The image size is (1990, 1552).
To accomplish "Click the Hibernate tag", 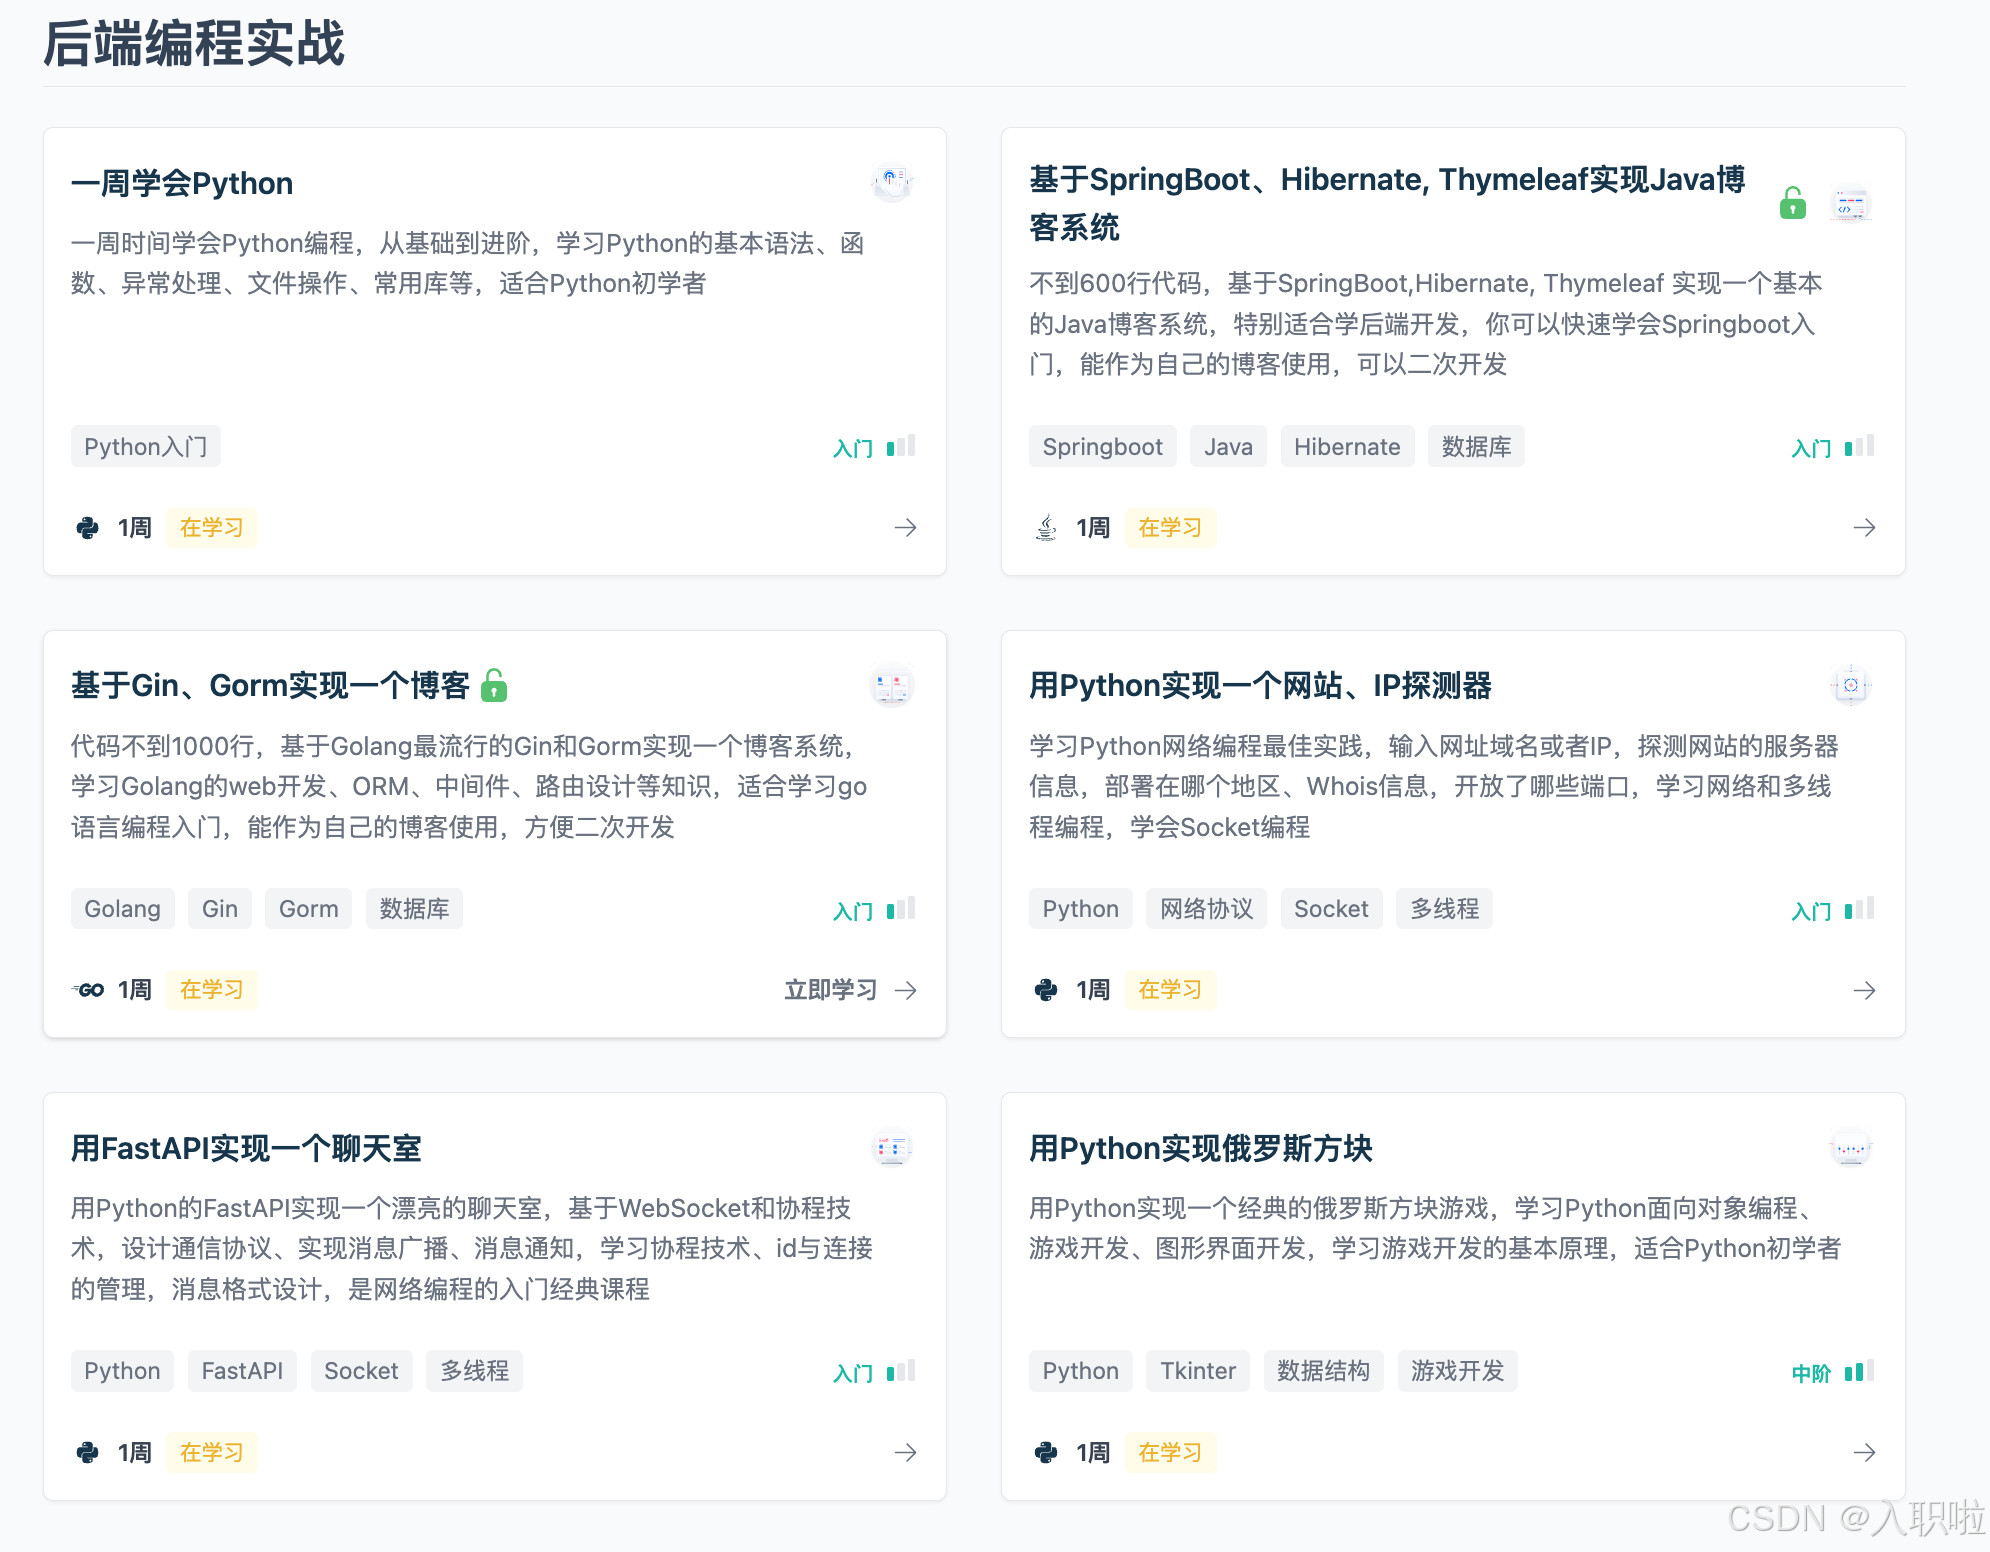I will (x=1347, y=446).
